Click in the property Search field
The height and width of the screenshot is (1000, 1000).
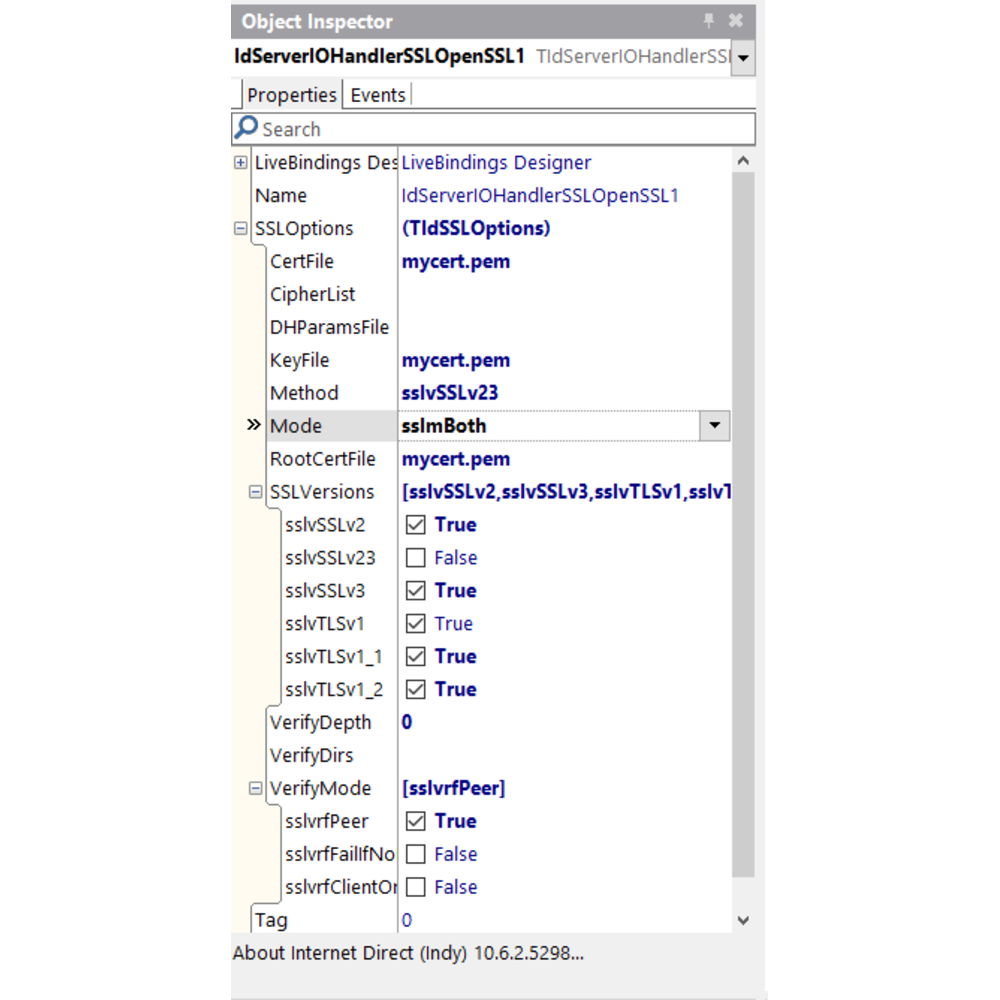(500, 129)
